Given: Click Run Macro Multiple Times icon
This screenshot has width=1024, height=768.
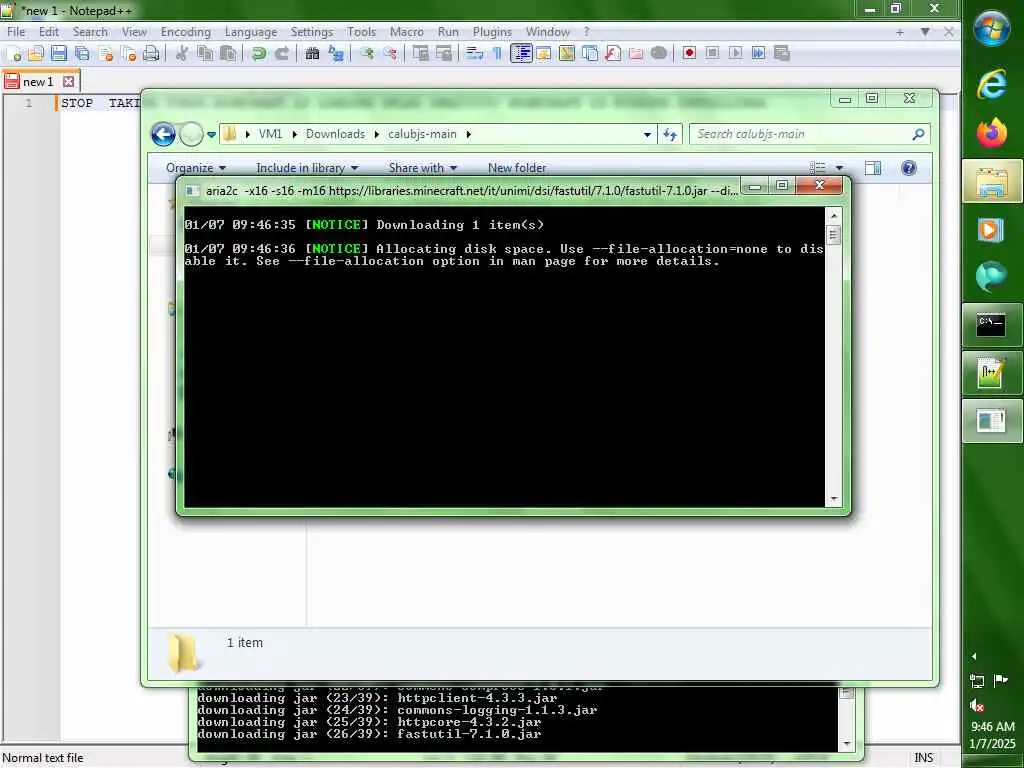Looking at the screenshot, I should pos(759,54).
